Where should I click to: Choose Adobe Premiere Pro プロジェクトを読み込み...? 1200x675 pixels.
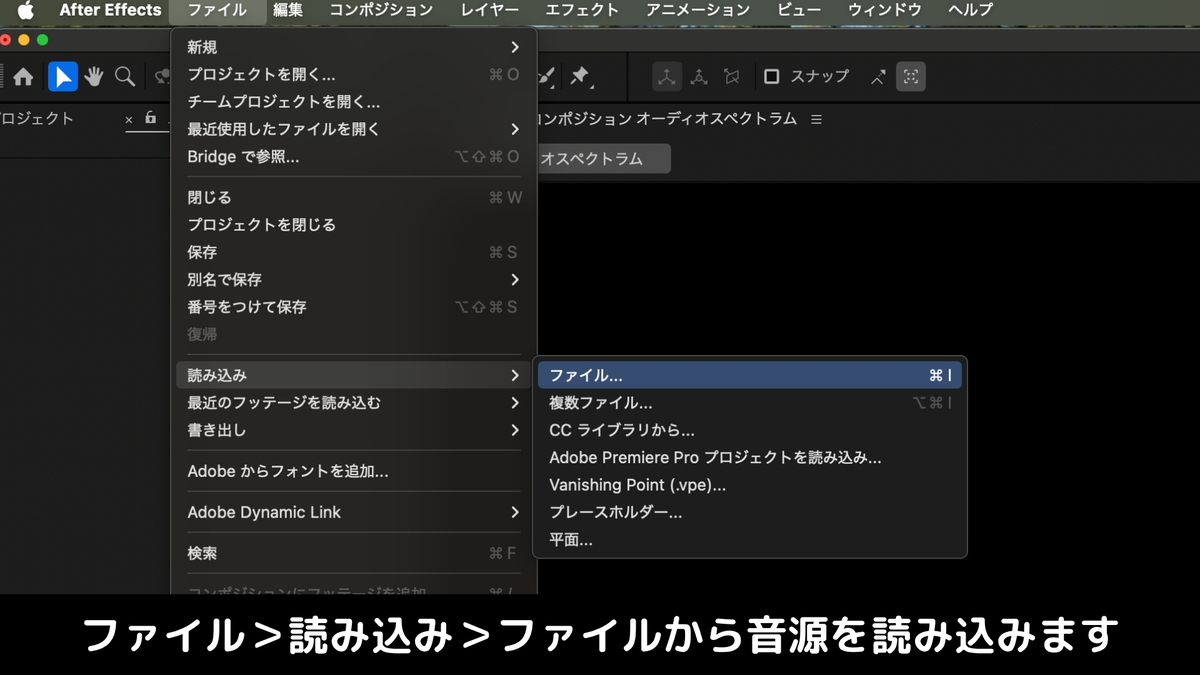pyautogui.click(x=750, y=458)
